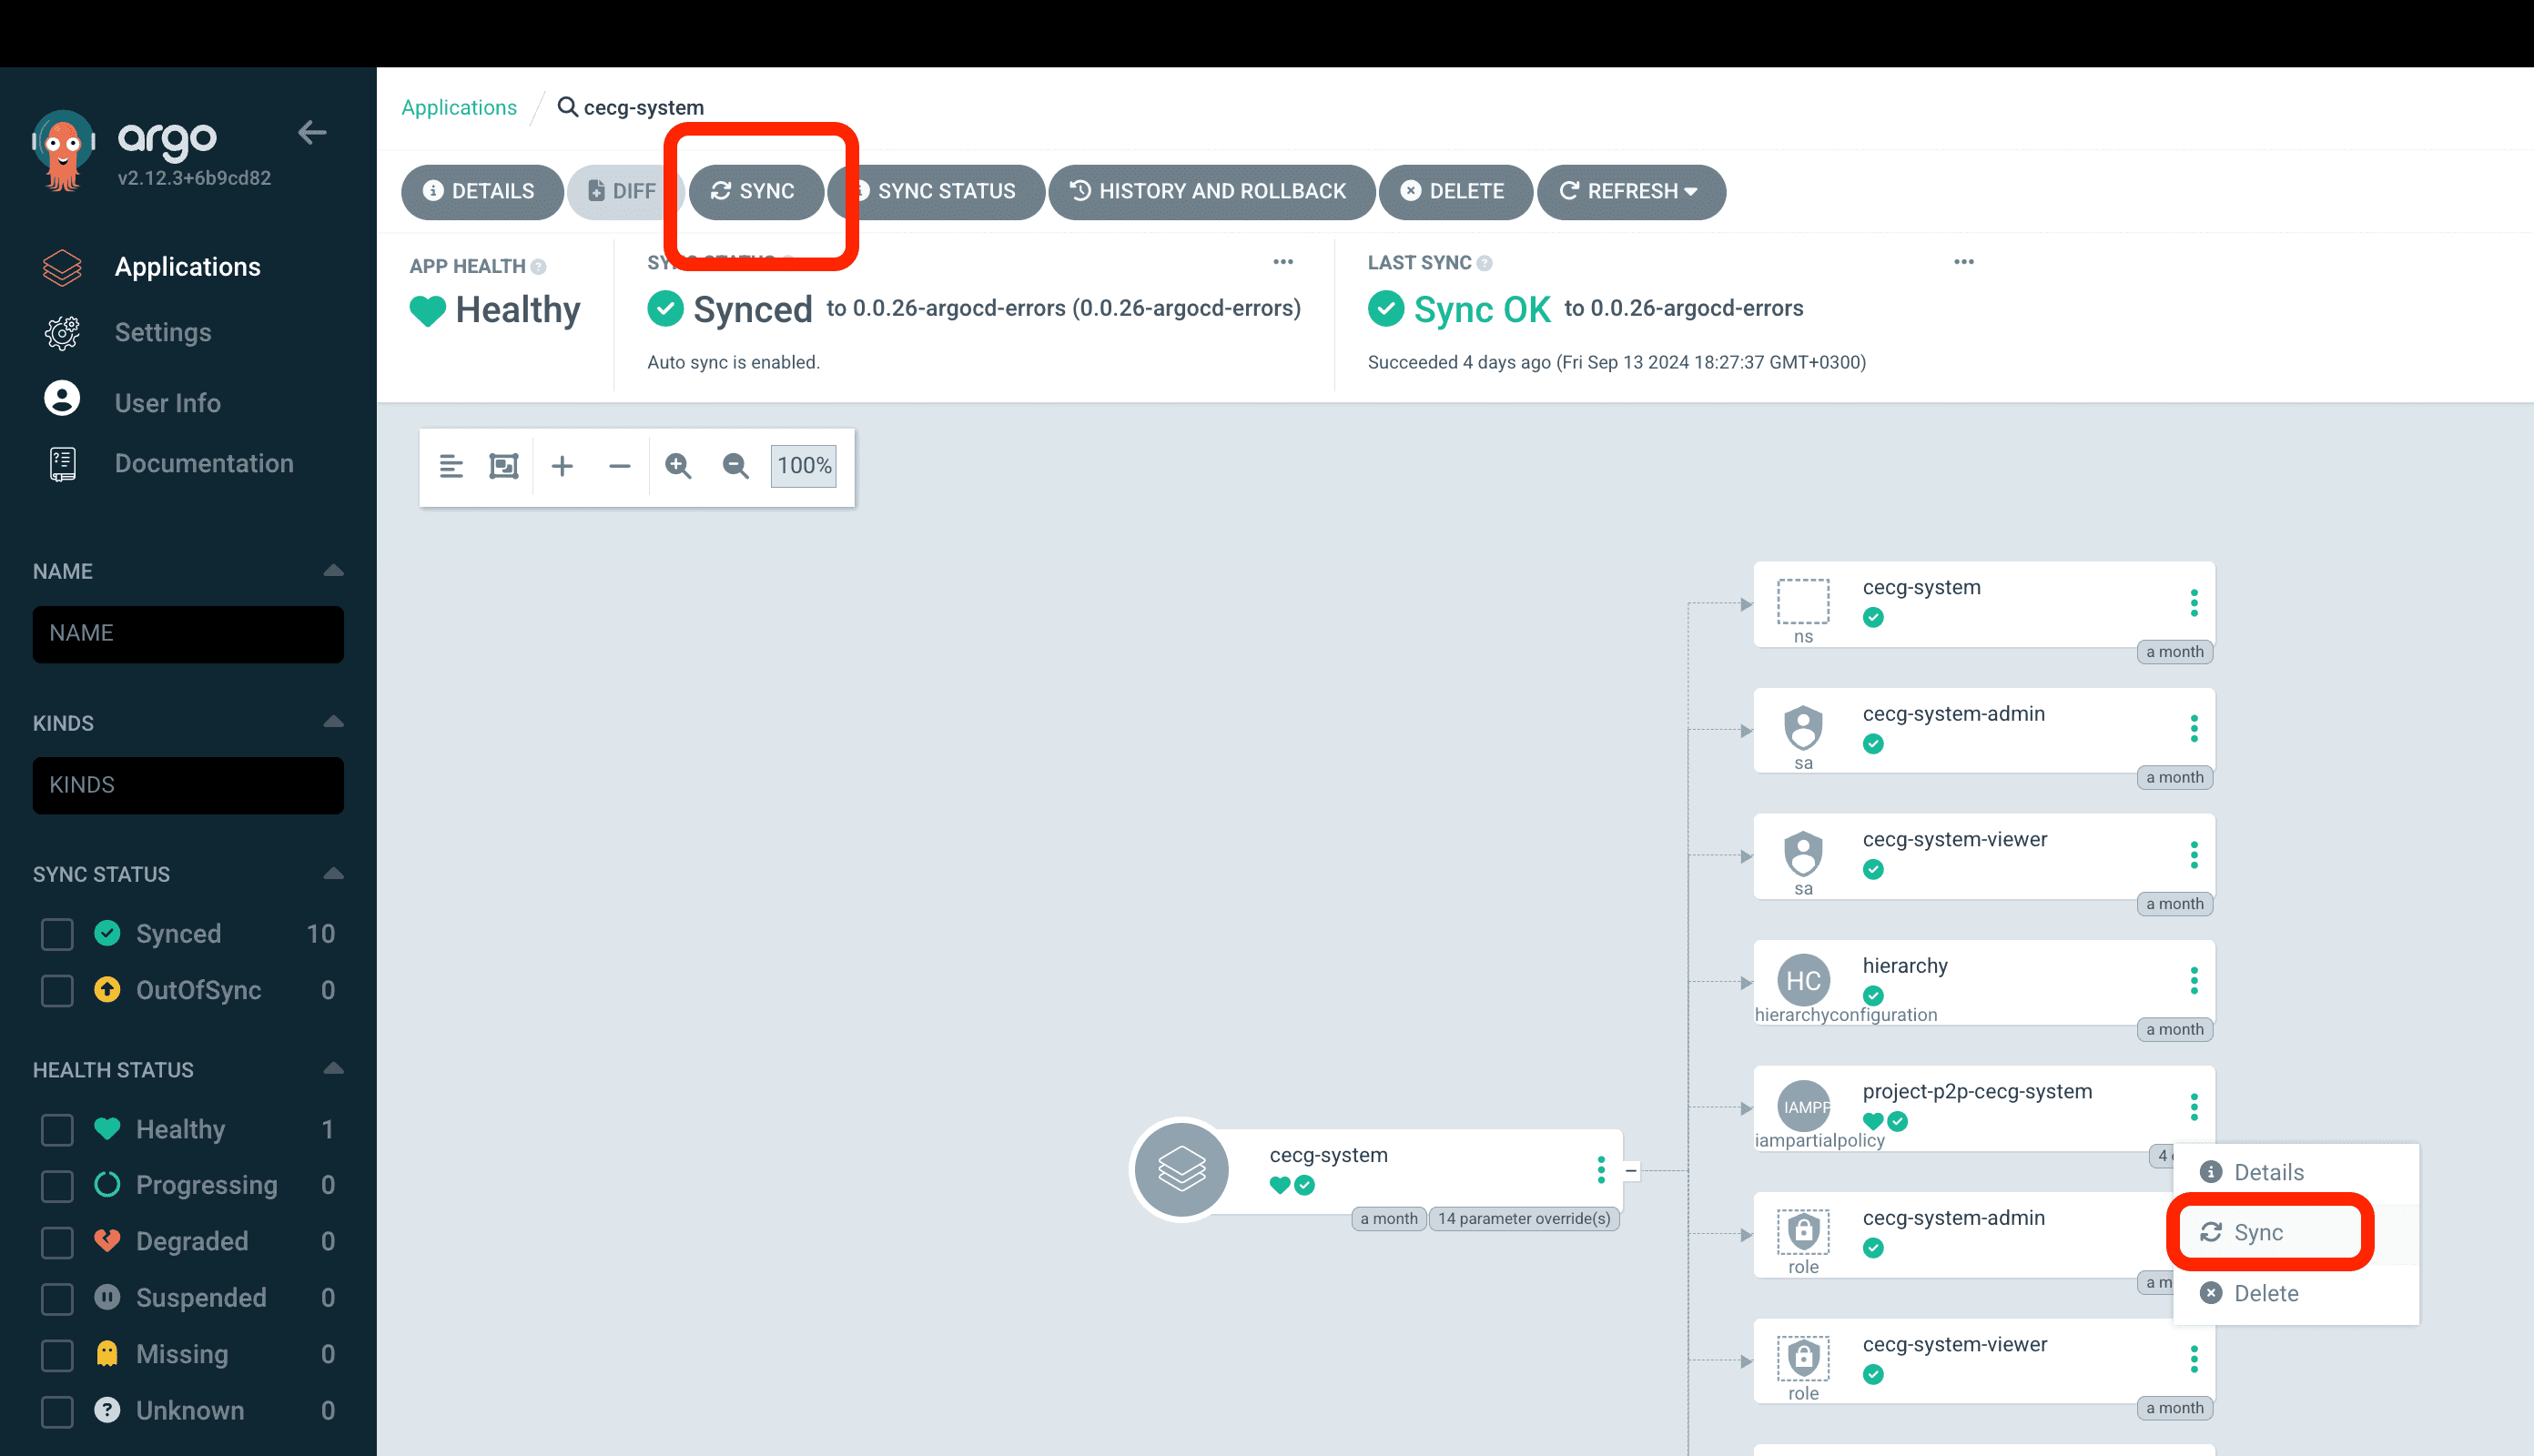2534x1456 pixels.
Task: Open three-dot menu on hierarchy node
Action: tap(2194, 981)
